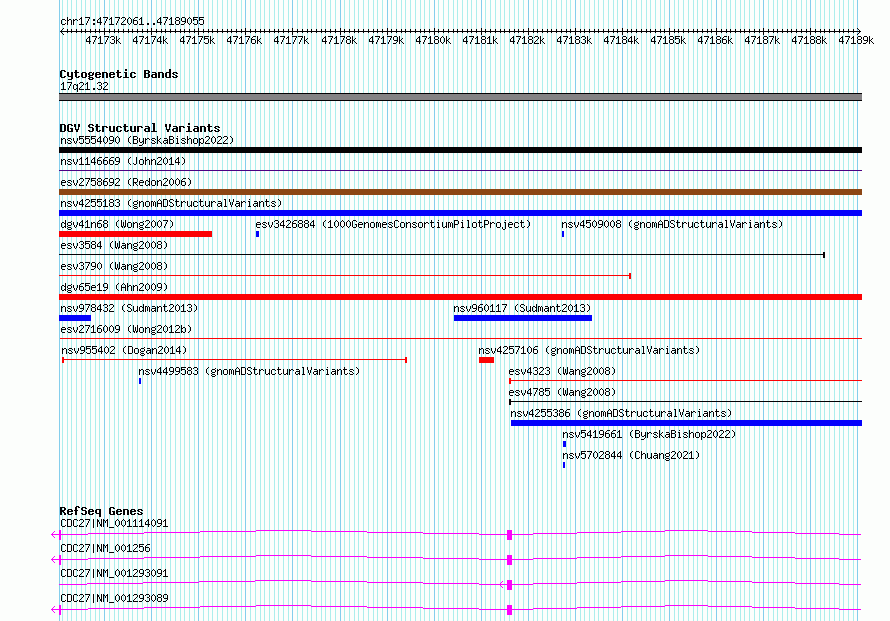This screenshot has height=621, width=890.
Task: Click the magenta exon on CDC27|NM_001293091
Action: pyautogui.click(x=510, y=585)
